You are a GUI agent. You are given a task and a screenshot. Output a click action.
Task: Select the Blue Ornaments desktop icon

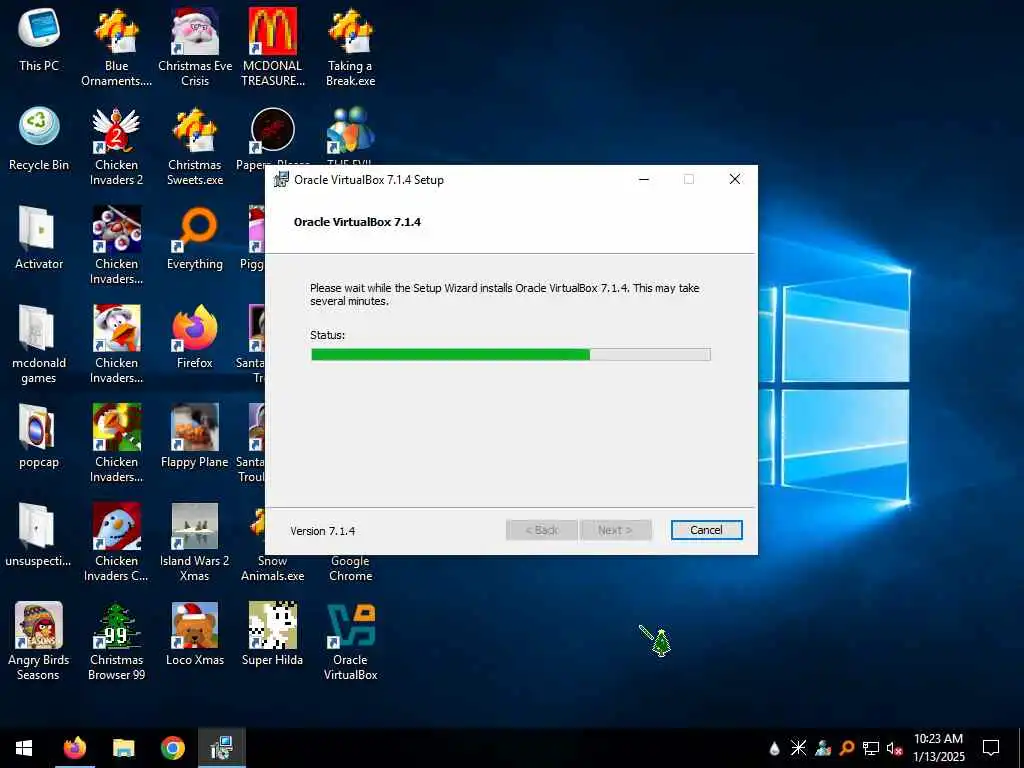[116, 48]
